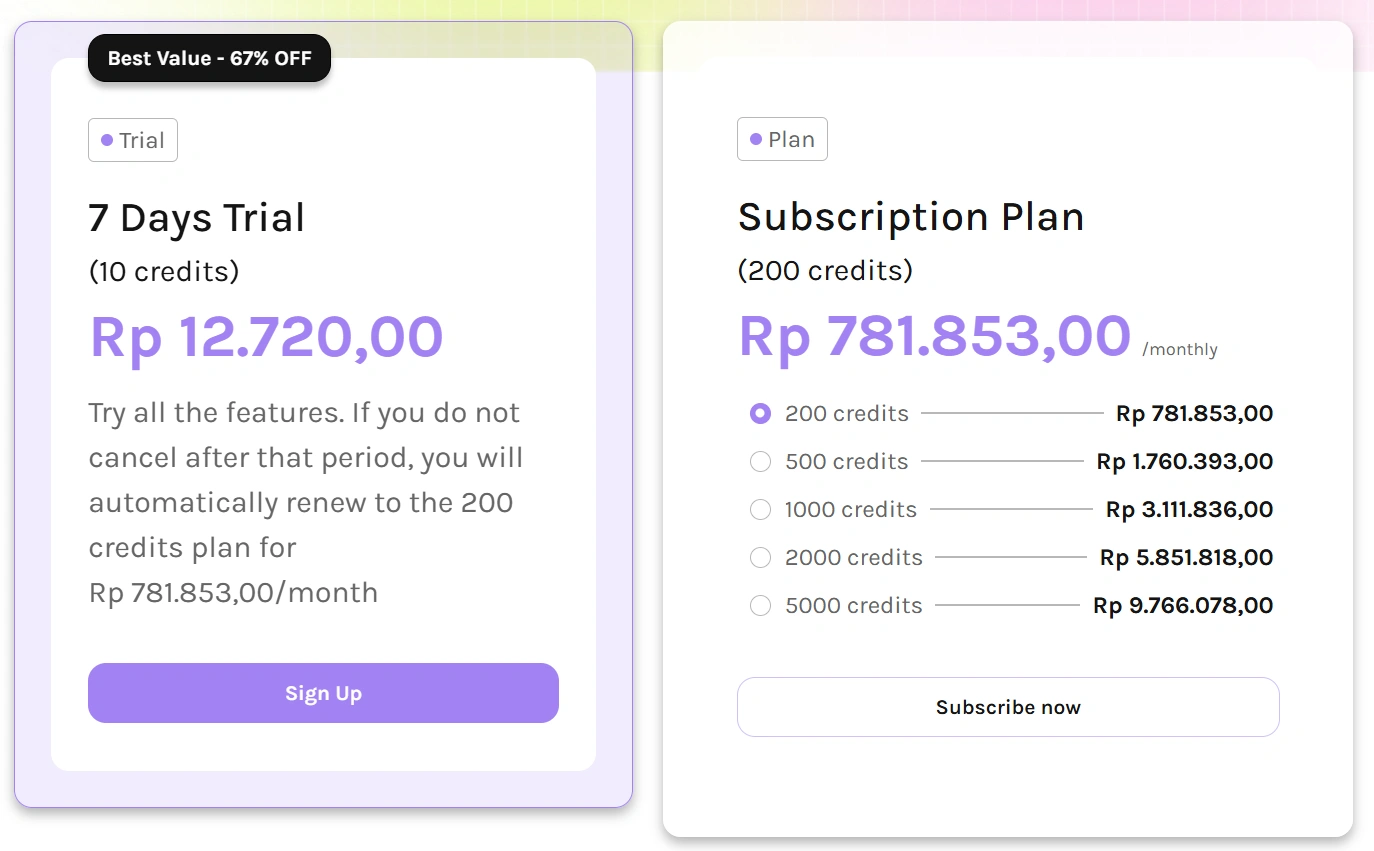Click the Rp 9.766.078,00 price label
This screenshot has height=851, width=1374.
1183,606
